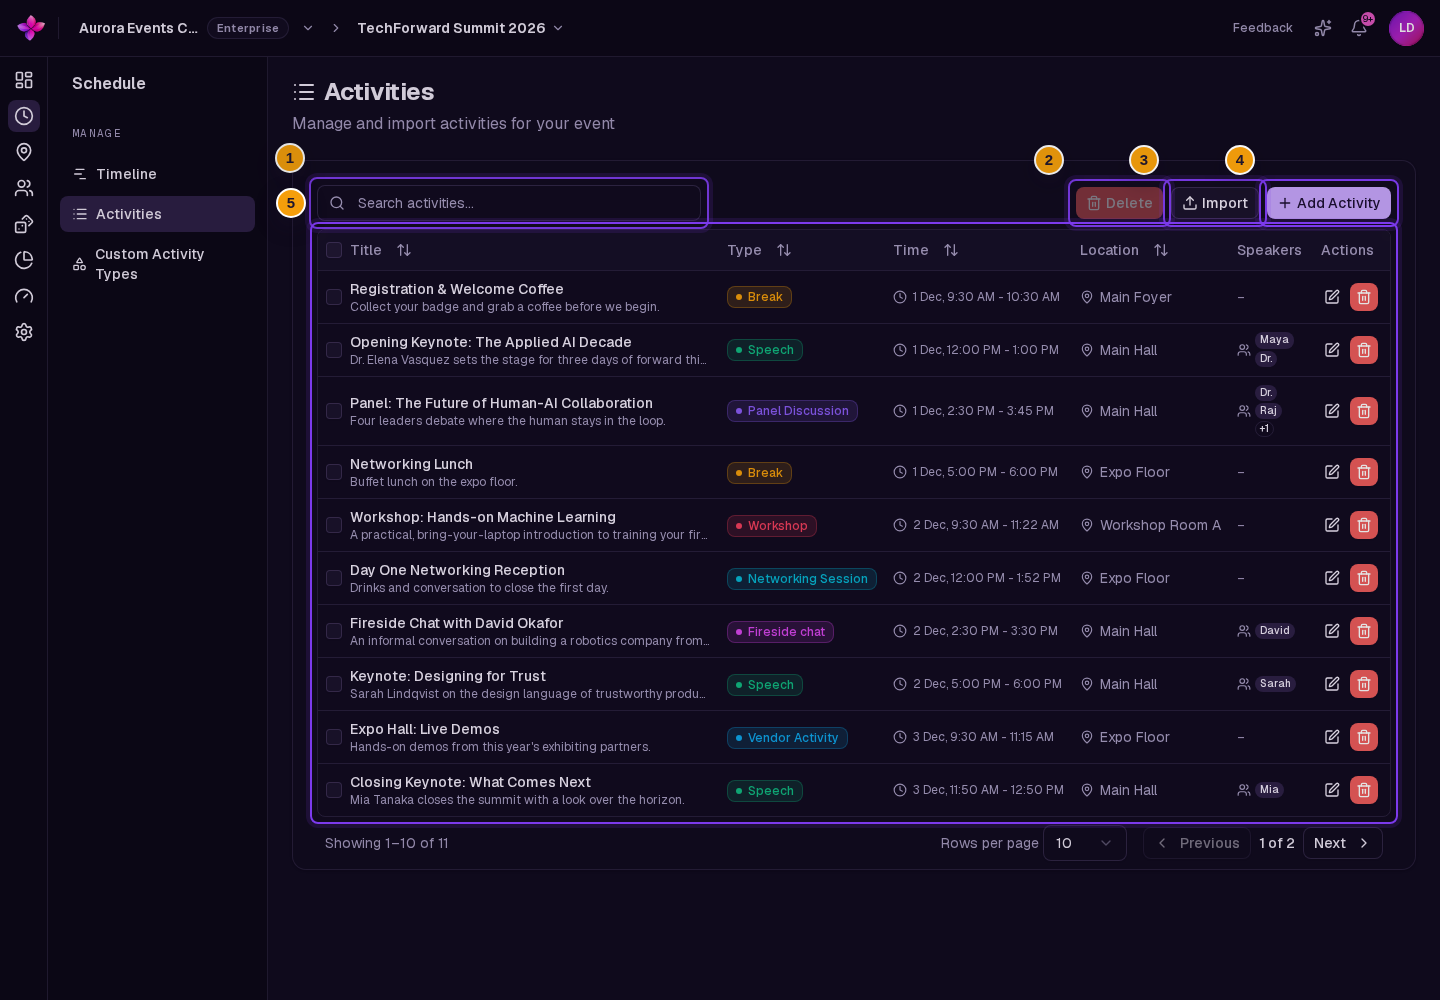1440x1000 pixels.
Task: Open the Schedule clock icon in sidebar
Action: pyautogui.click(x=24, y=116)
